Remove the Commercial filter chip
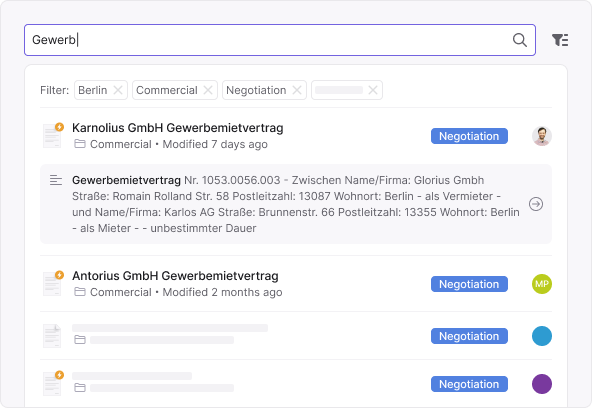Viewport: 592px width, 408px height. [208, 90]
